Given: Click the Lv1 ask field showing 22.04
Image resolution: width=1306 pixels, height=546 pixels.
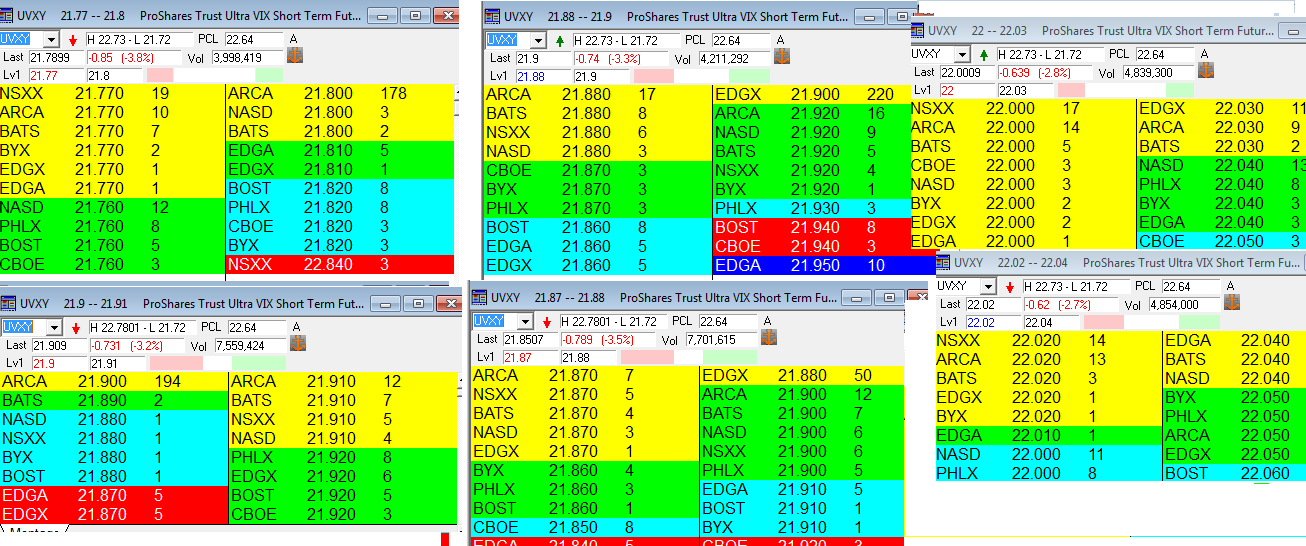Looking at the screenshot, I should point(1051,322).
